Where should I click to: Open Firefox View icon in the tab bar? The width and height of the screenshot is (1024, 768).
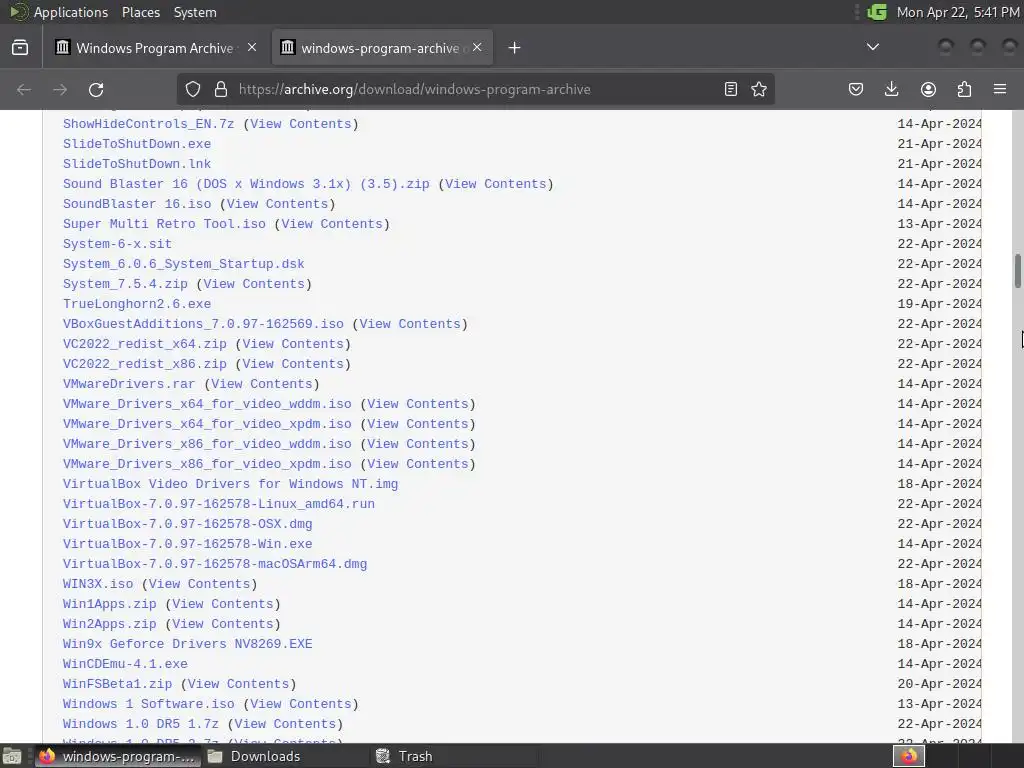pyautogui.click(x=20, y=48)
